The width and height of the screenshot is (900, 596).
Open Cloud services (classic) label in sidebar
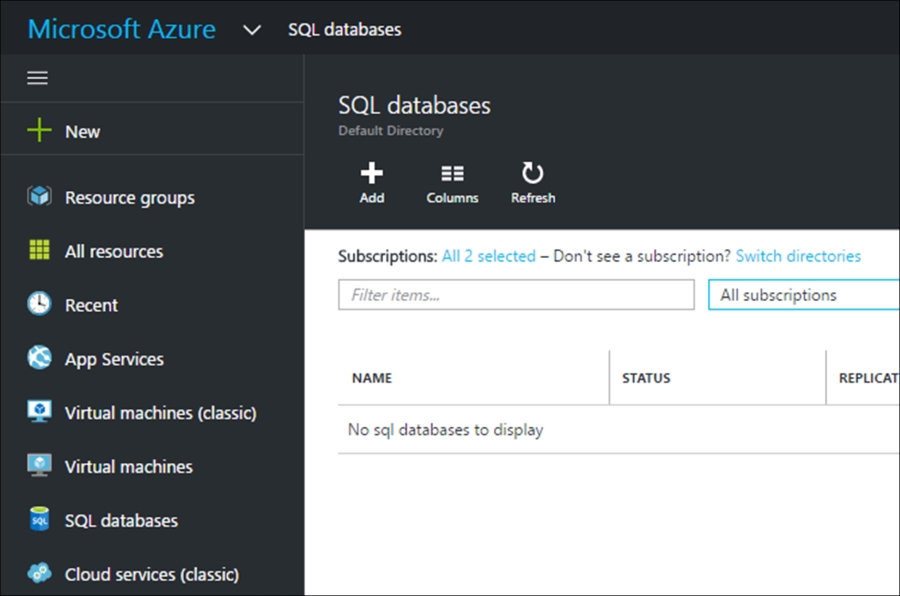(152, 574)
